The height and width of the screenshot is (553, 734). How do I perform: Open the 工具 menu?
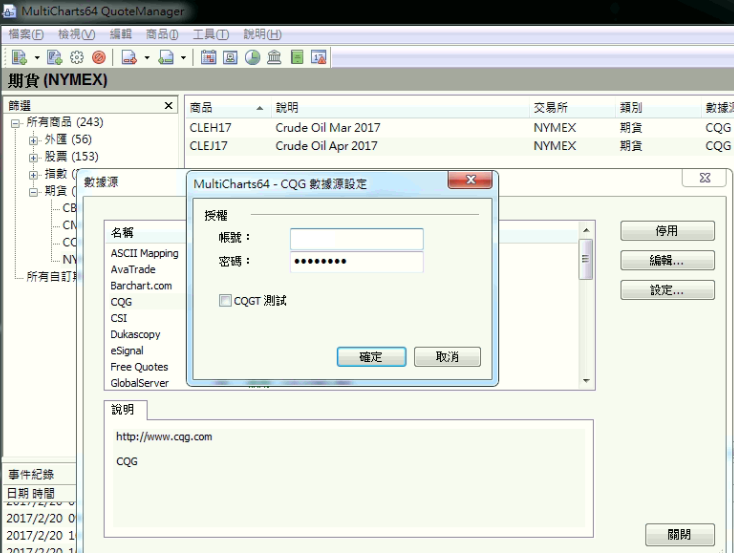pyautogui.click(x=211, y=34)
